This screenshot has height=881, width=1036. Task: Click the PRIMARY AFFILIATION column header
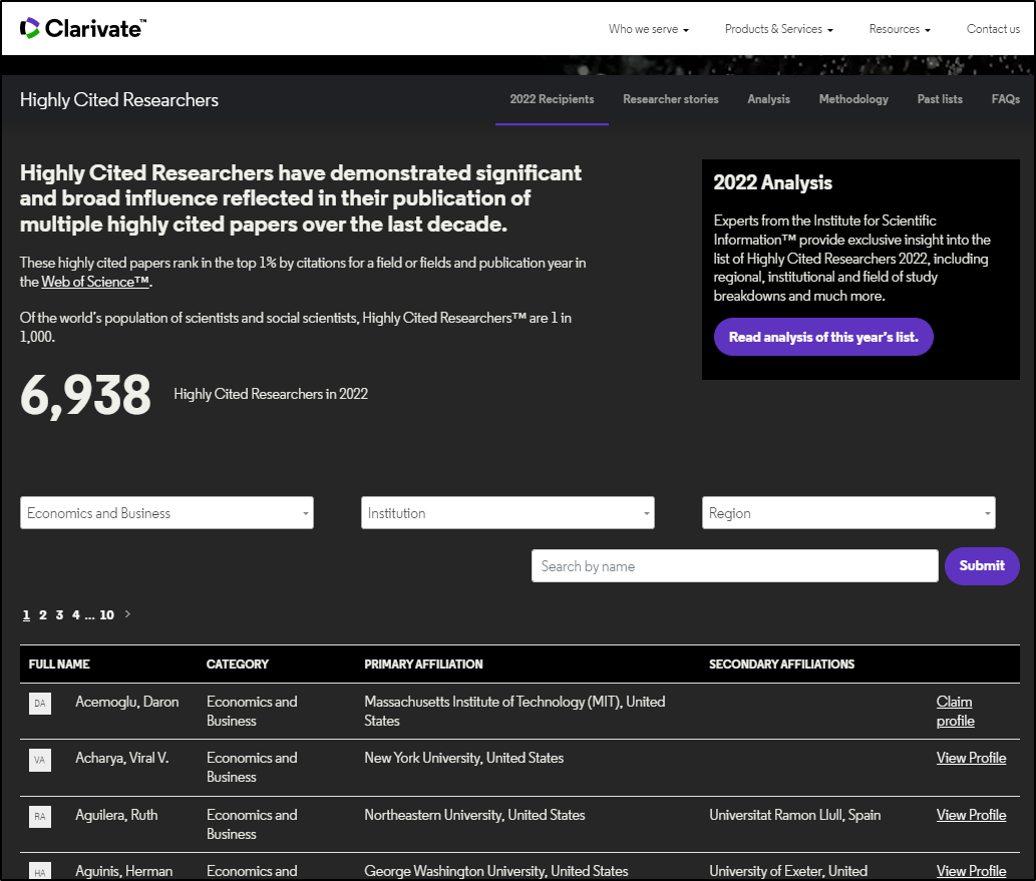(424, 664)
